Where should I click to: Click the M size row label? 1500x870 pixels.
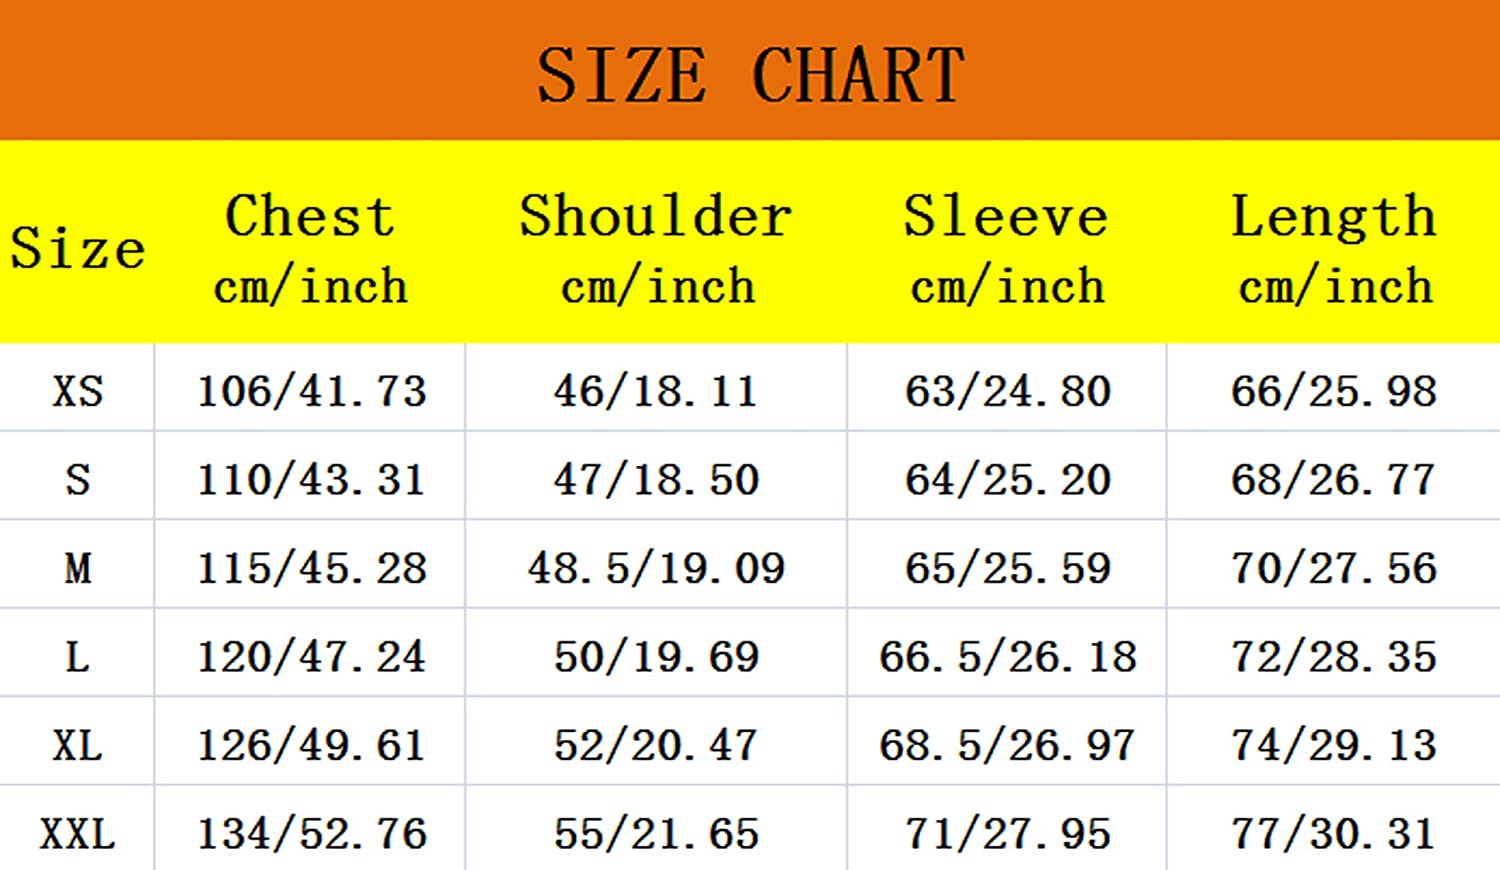pyautogui.click(x=77, y=568)
